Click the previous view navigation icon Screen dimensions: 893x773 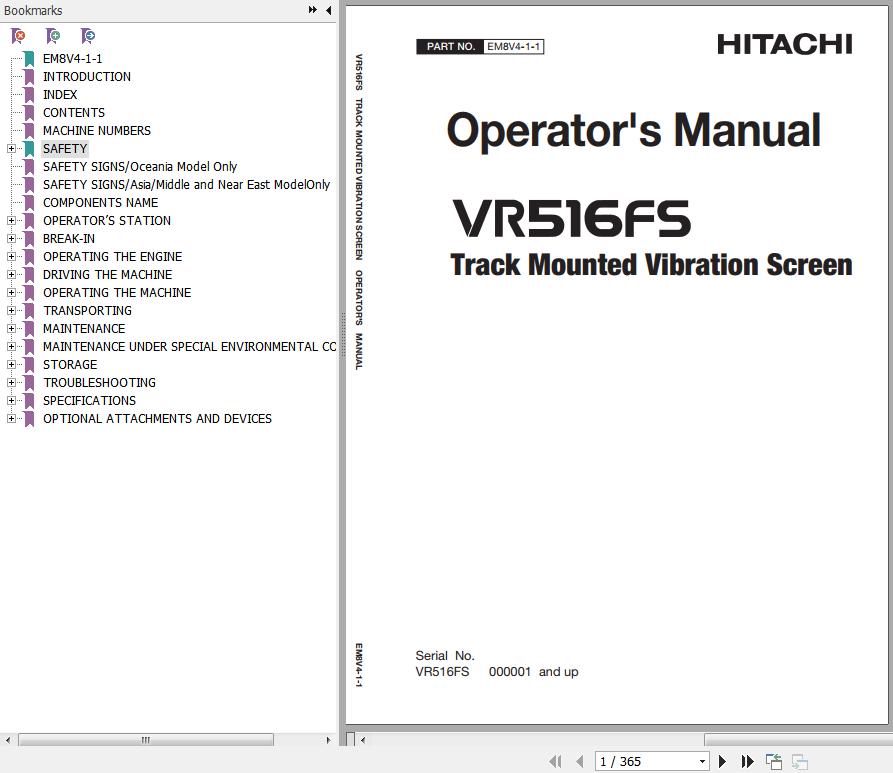click(774, 761)
